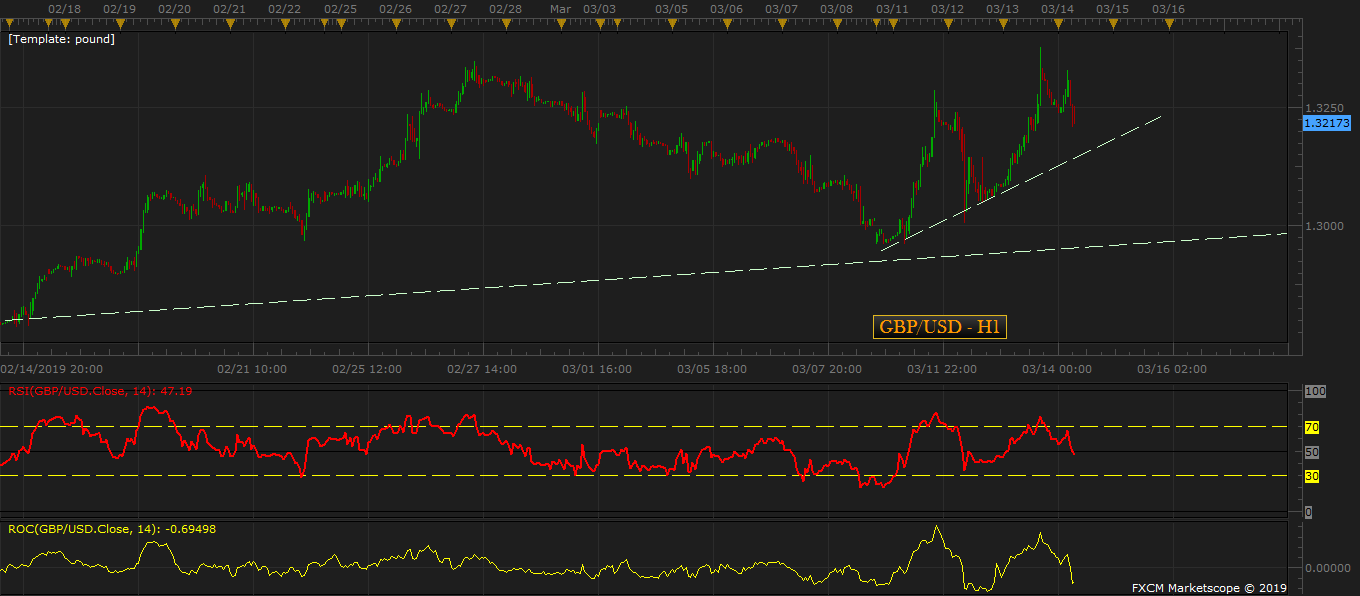Click the [Template: pound] label
Screen dimensions: 1360x596
tap(61, 39)
